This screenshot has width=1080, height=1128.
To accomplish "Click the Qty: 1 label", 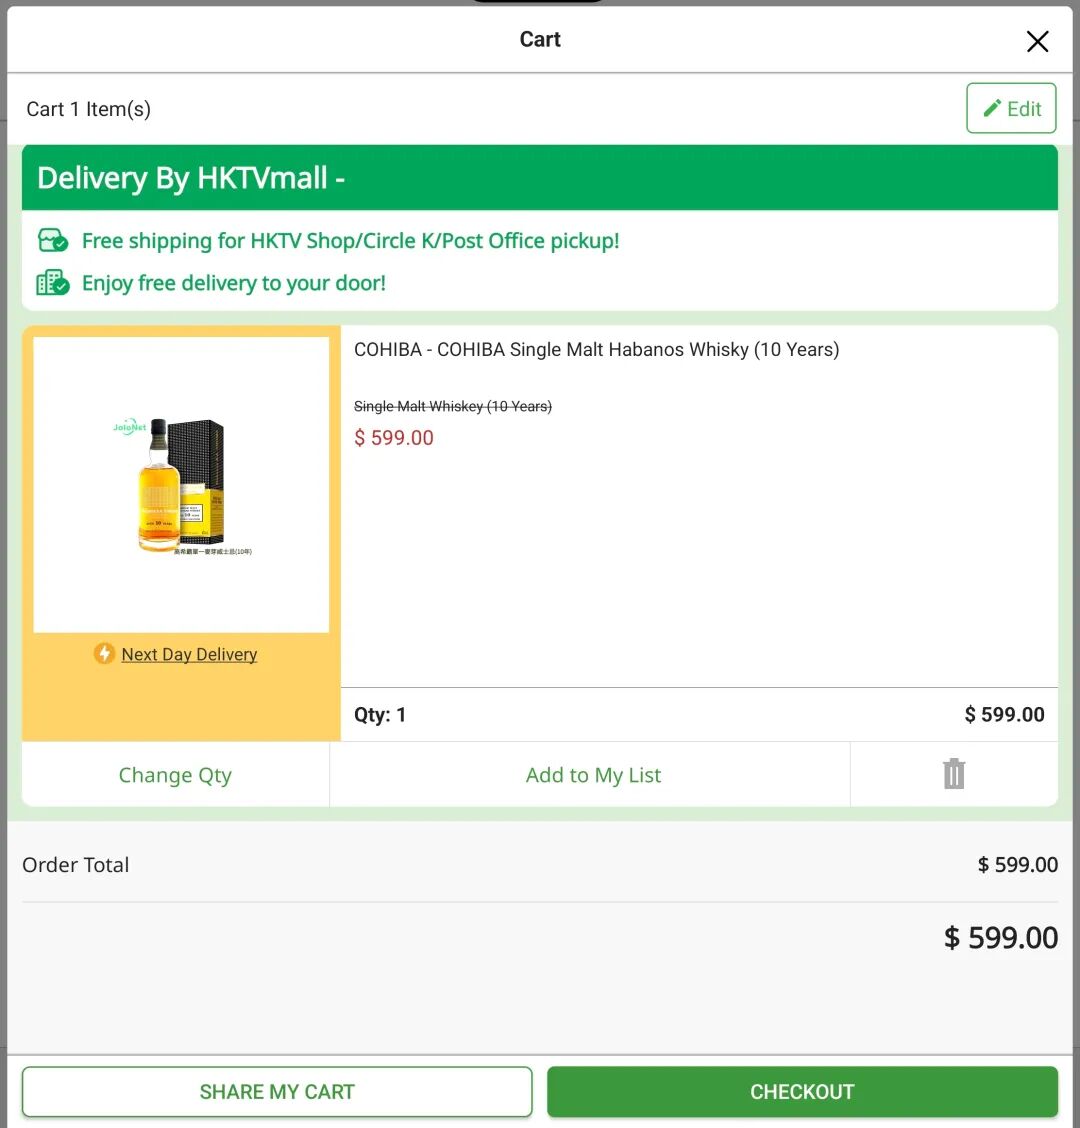I will (x=380, y=715).
